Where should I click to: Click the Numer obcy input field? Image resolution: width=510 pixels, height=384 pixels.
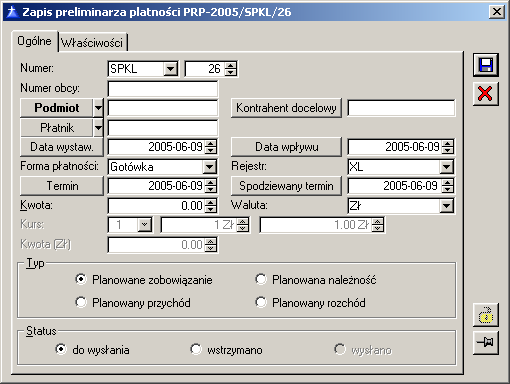[x=163, y=89]
